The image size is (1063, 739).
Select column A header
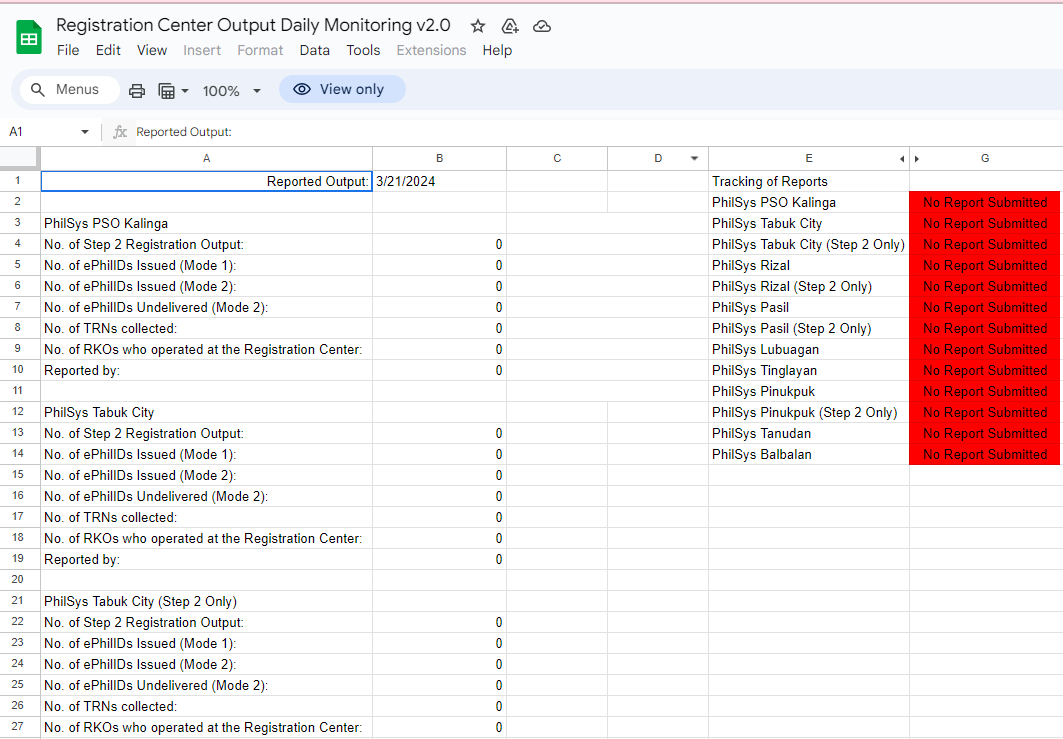207,159
